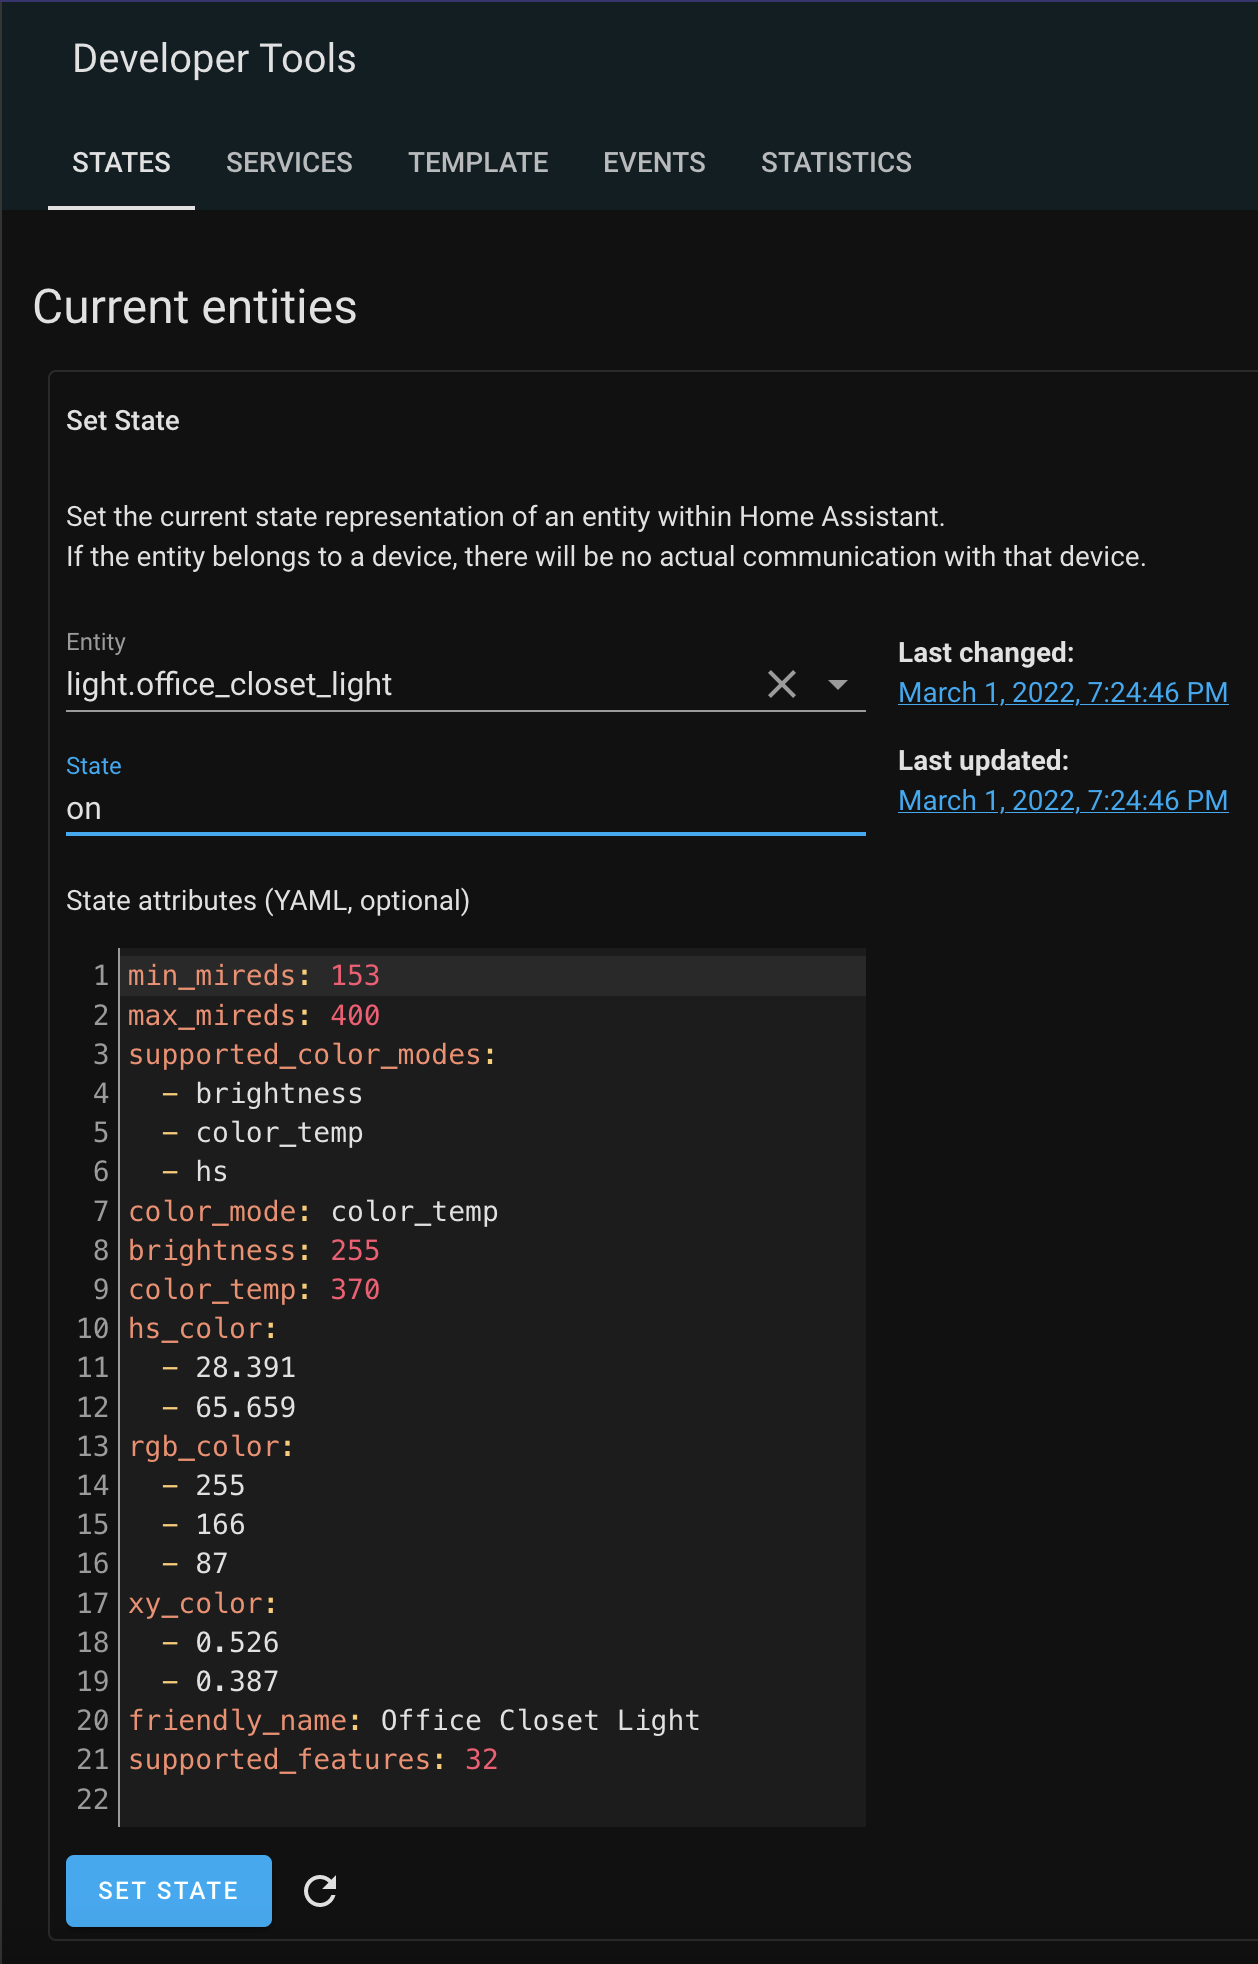Screen dimensions: 1258x1964
Task: Open the TEMPLATE tab
Action: [x=478, y=163]
